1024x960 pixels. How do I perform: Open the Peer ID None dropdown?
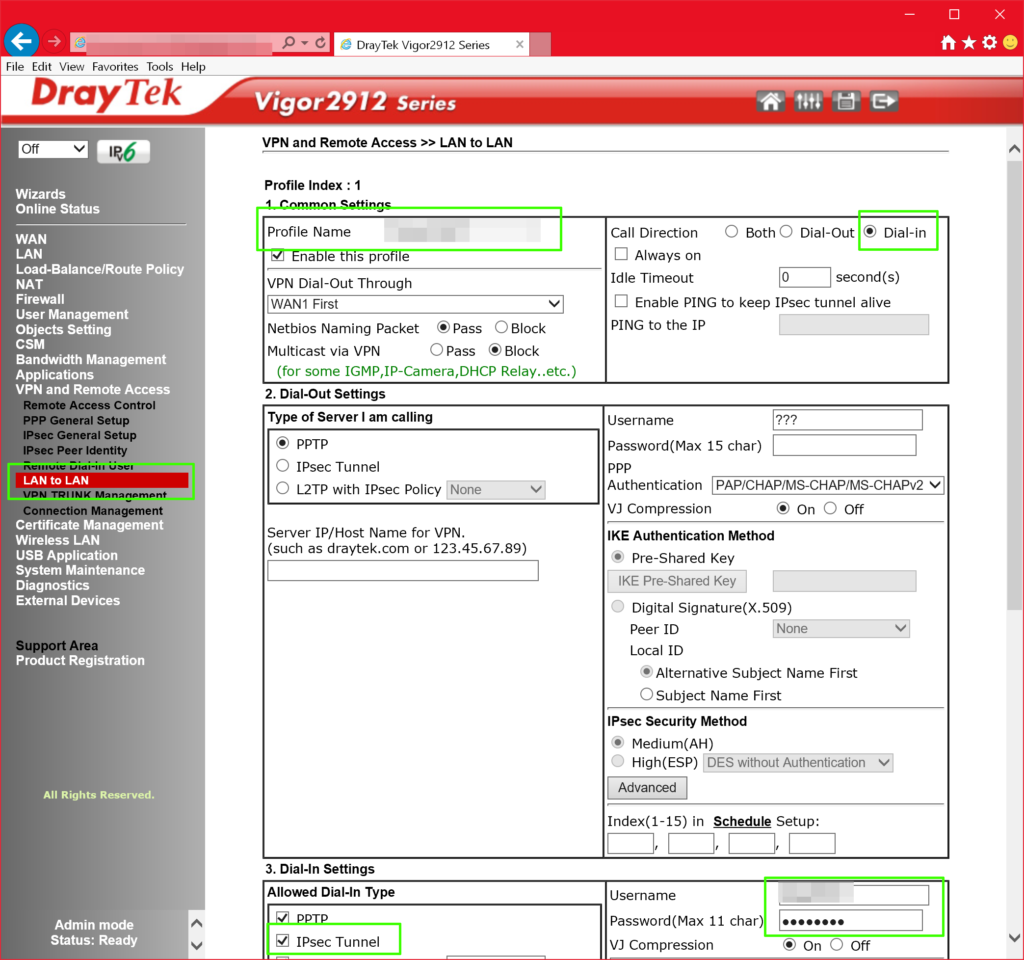pyautogui.click(x=841, y=629)
